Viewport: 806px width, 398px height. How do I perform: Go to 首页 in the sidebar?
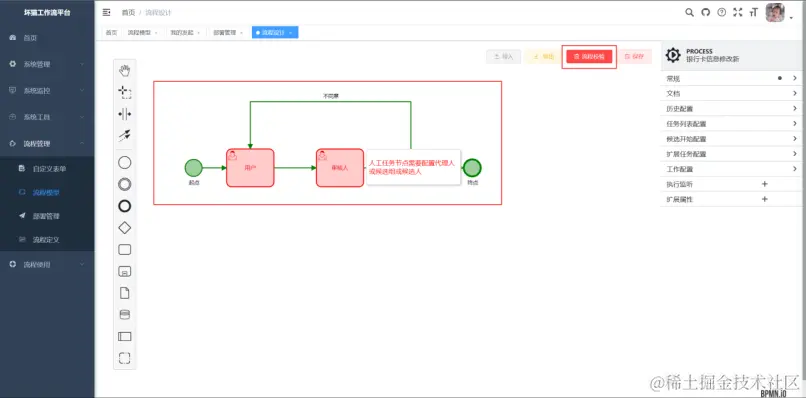click(x=47, y=38)
